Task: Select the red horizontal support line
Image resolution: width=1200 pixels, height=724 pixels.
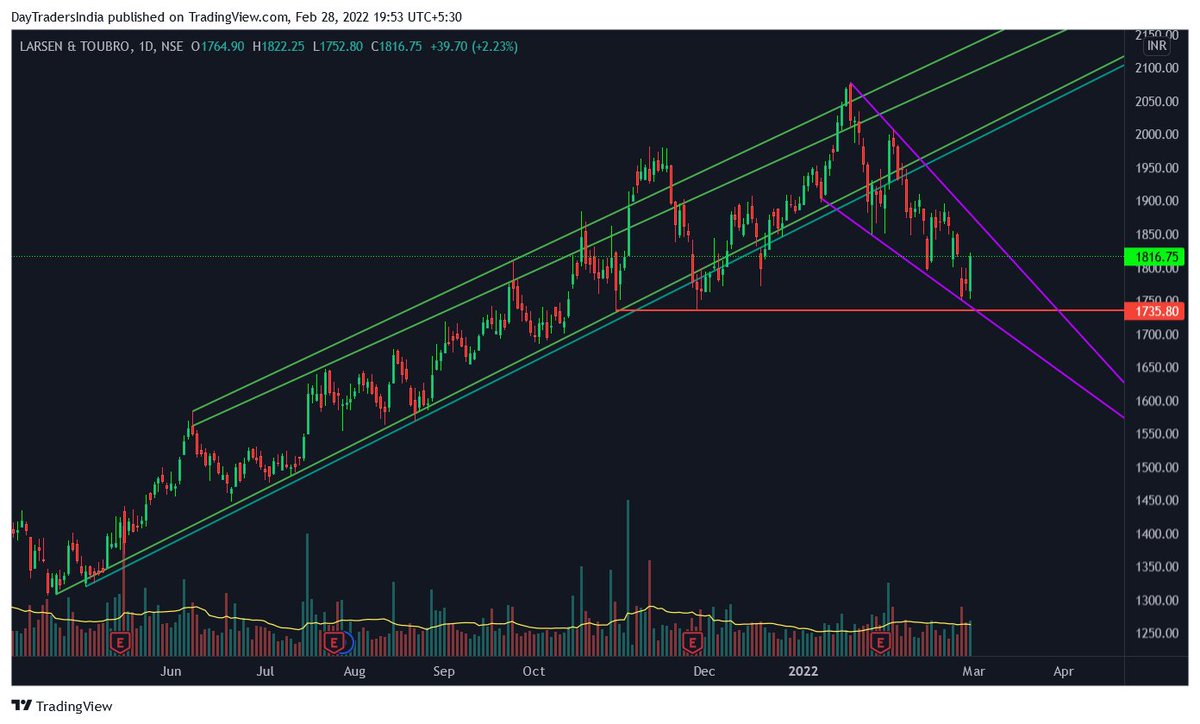Action: [870, 311]
